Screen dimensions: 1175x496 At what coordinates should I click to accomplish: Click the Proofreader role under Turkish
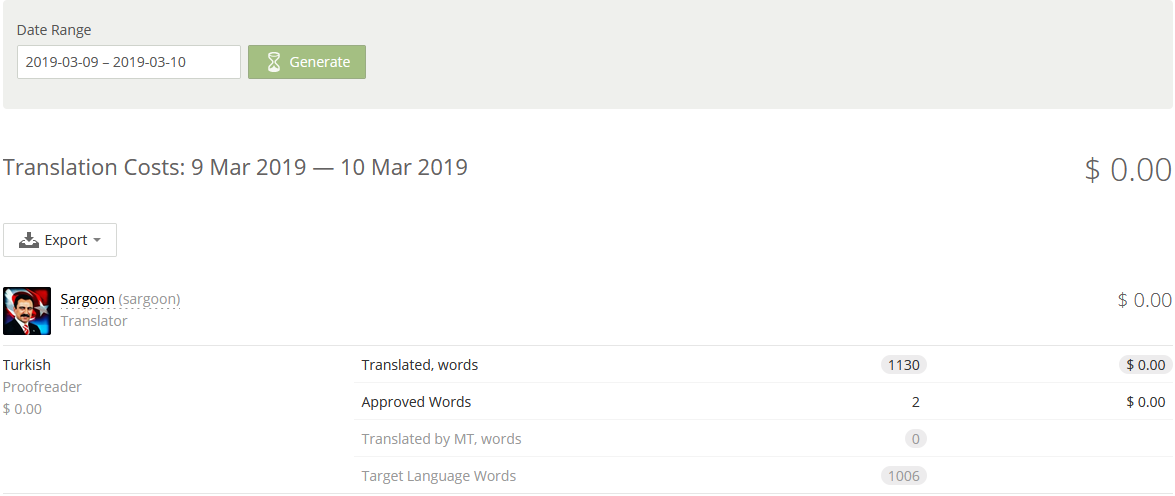(42, 387)
